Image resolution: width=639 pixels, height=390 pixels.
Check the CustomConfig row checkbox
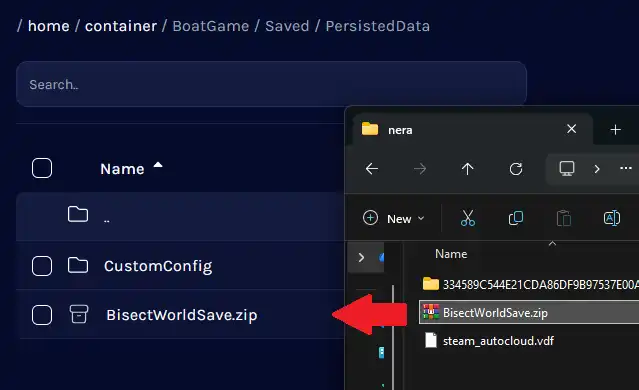(x=42, y=266)
